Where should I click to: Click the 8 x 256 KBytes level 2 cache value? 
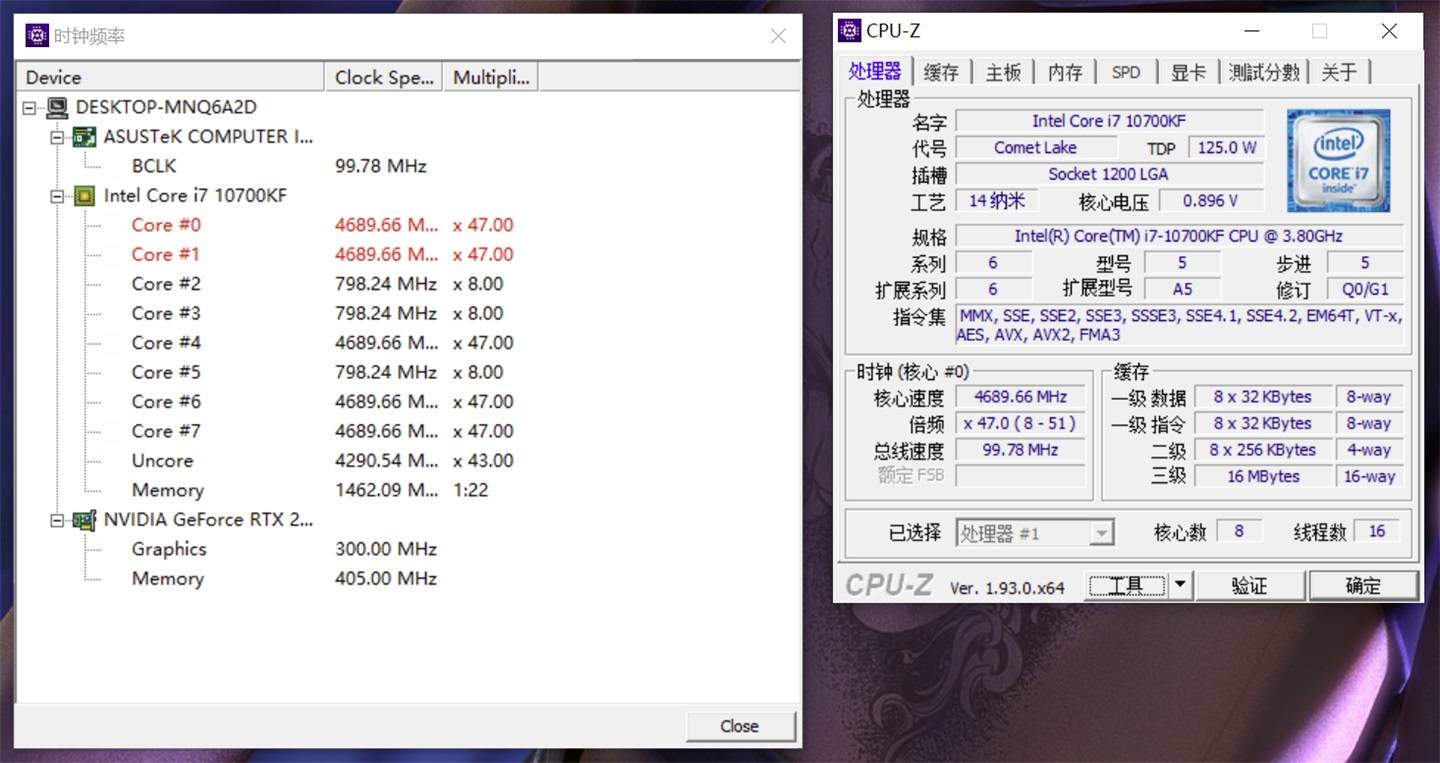point(1263,450)
